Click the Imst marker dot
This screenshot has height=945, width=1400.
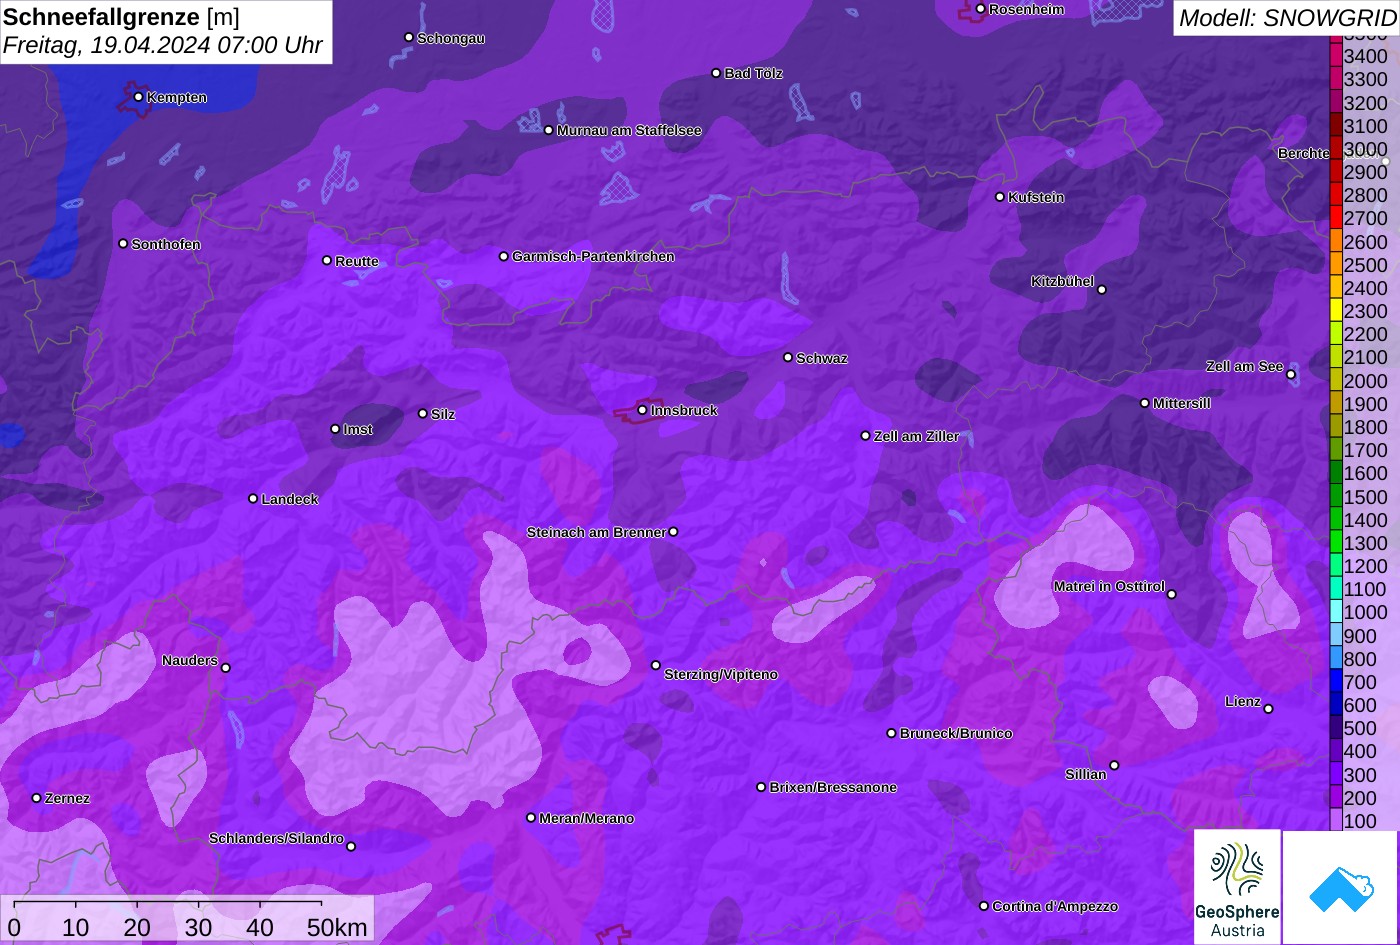[335, 429]
